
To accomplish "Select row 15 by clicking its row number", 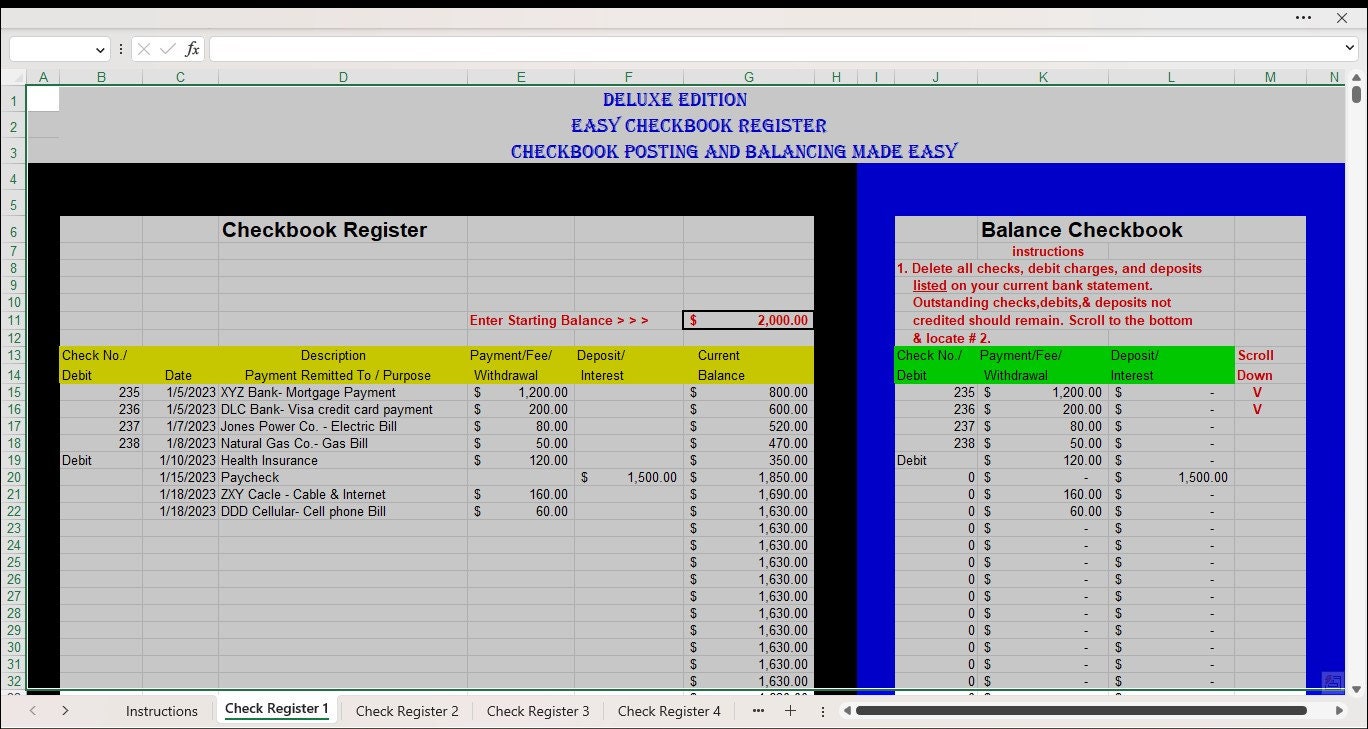I will [14, 392].
